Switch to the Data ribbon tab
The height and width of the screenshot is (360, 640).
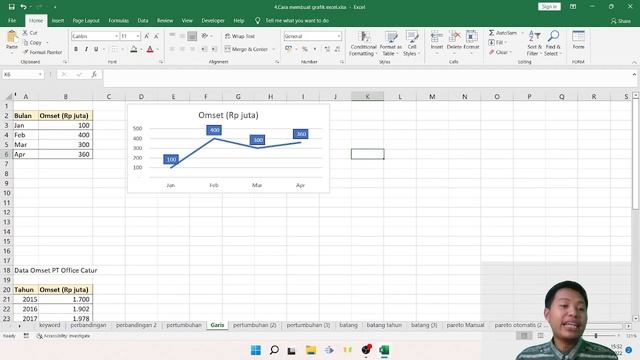click(142, 20)
